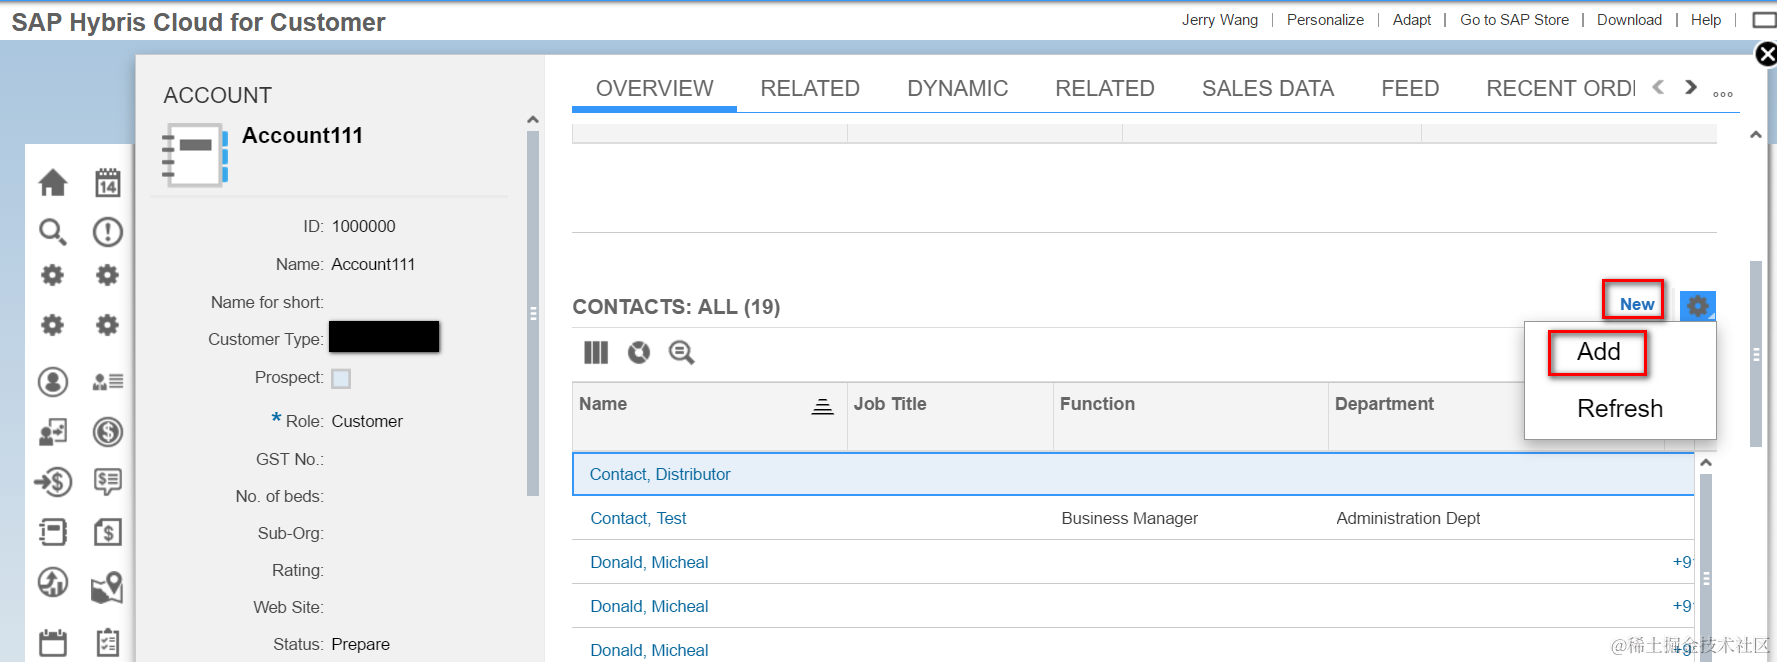Open Help in the top bar
Viewport: 1777px width, 662px height.
pyautogui.click(x=1706, y=20)
